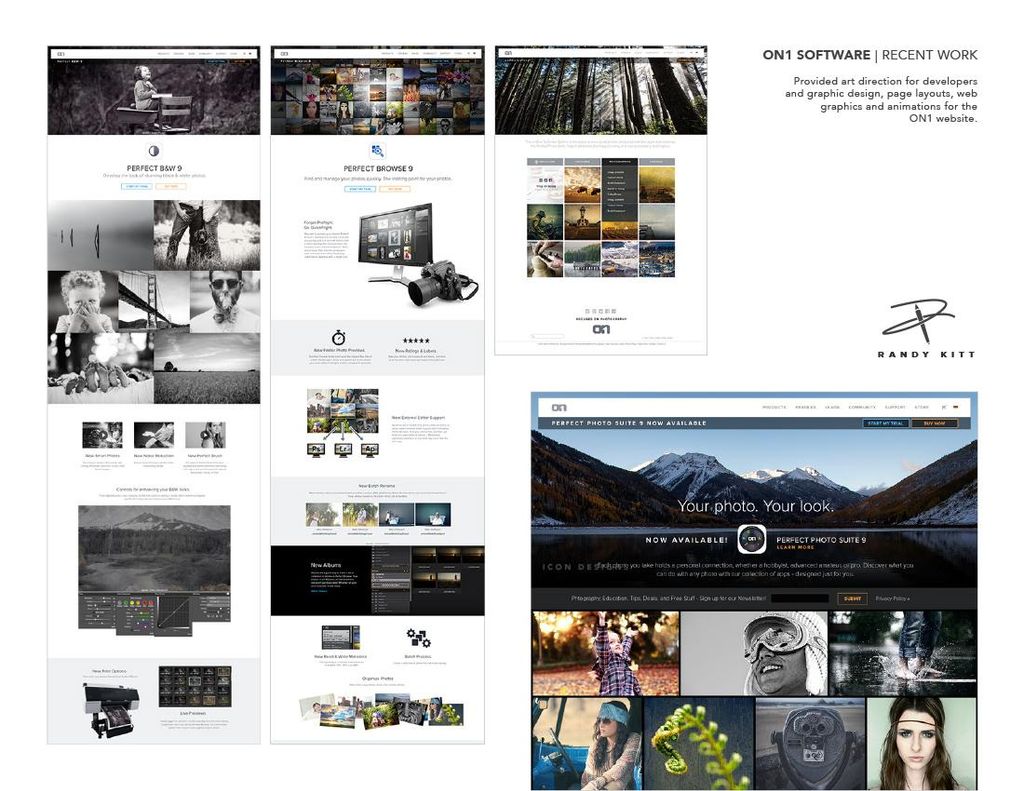Open the black-and-white goggles portrait thumbnail

pyautogui.click(x=754, y=653)
